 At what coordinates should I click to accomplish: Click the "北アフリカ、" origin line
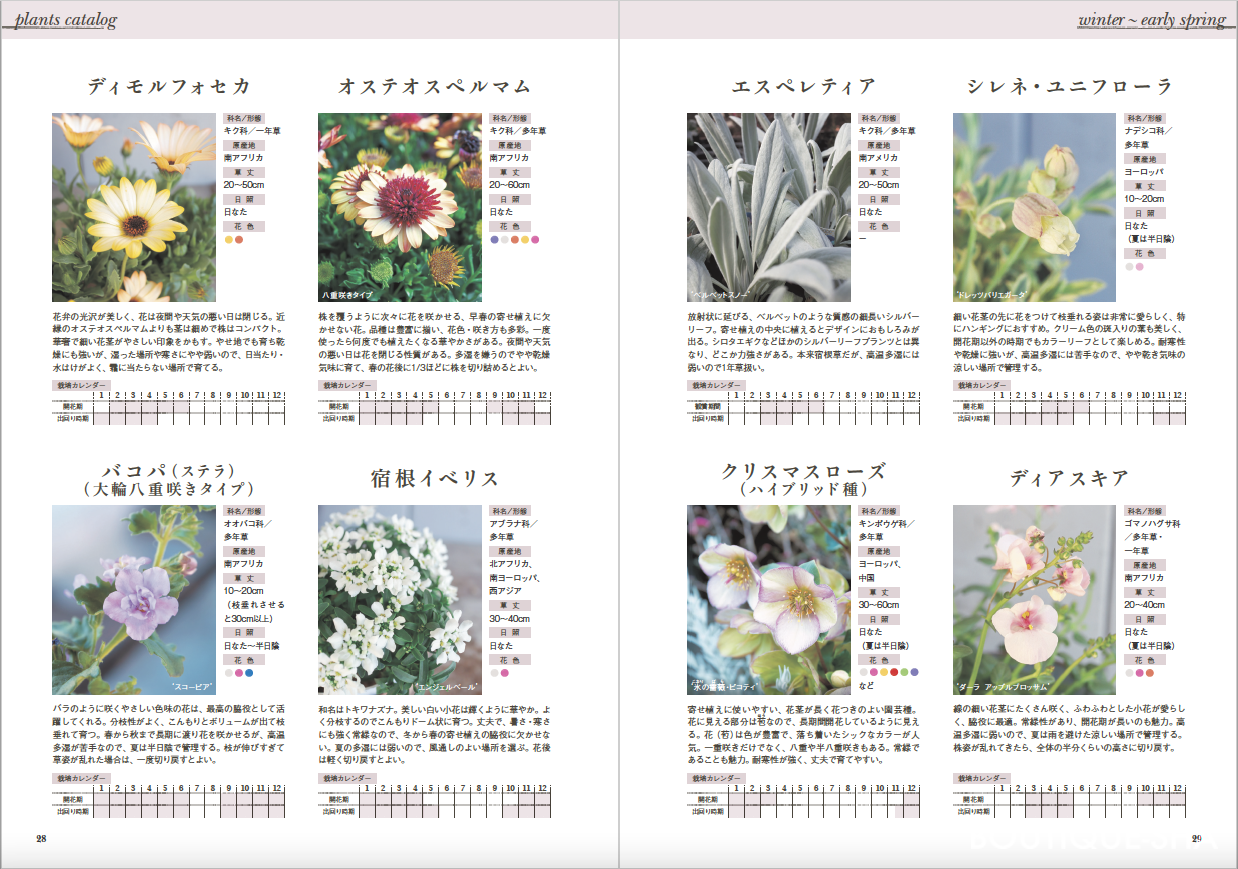(512, 565)
